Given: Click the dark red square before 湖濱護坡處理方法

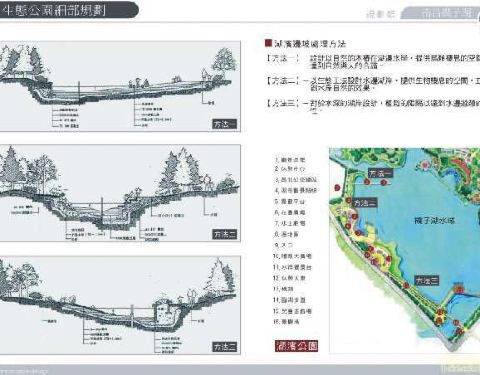Looking at the screenshot, I should click(x=268, y=43).
